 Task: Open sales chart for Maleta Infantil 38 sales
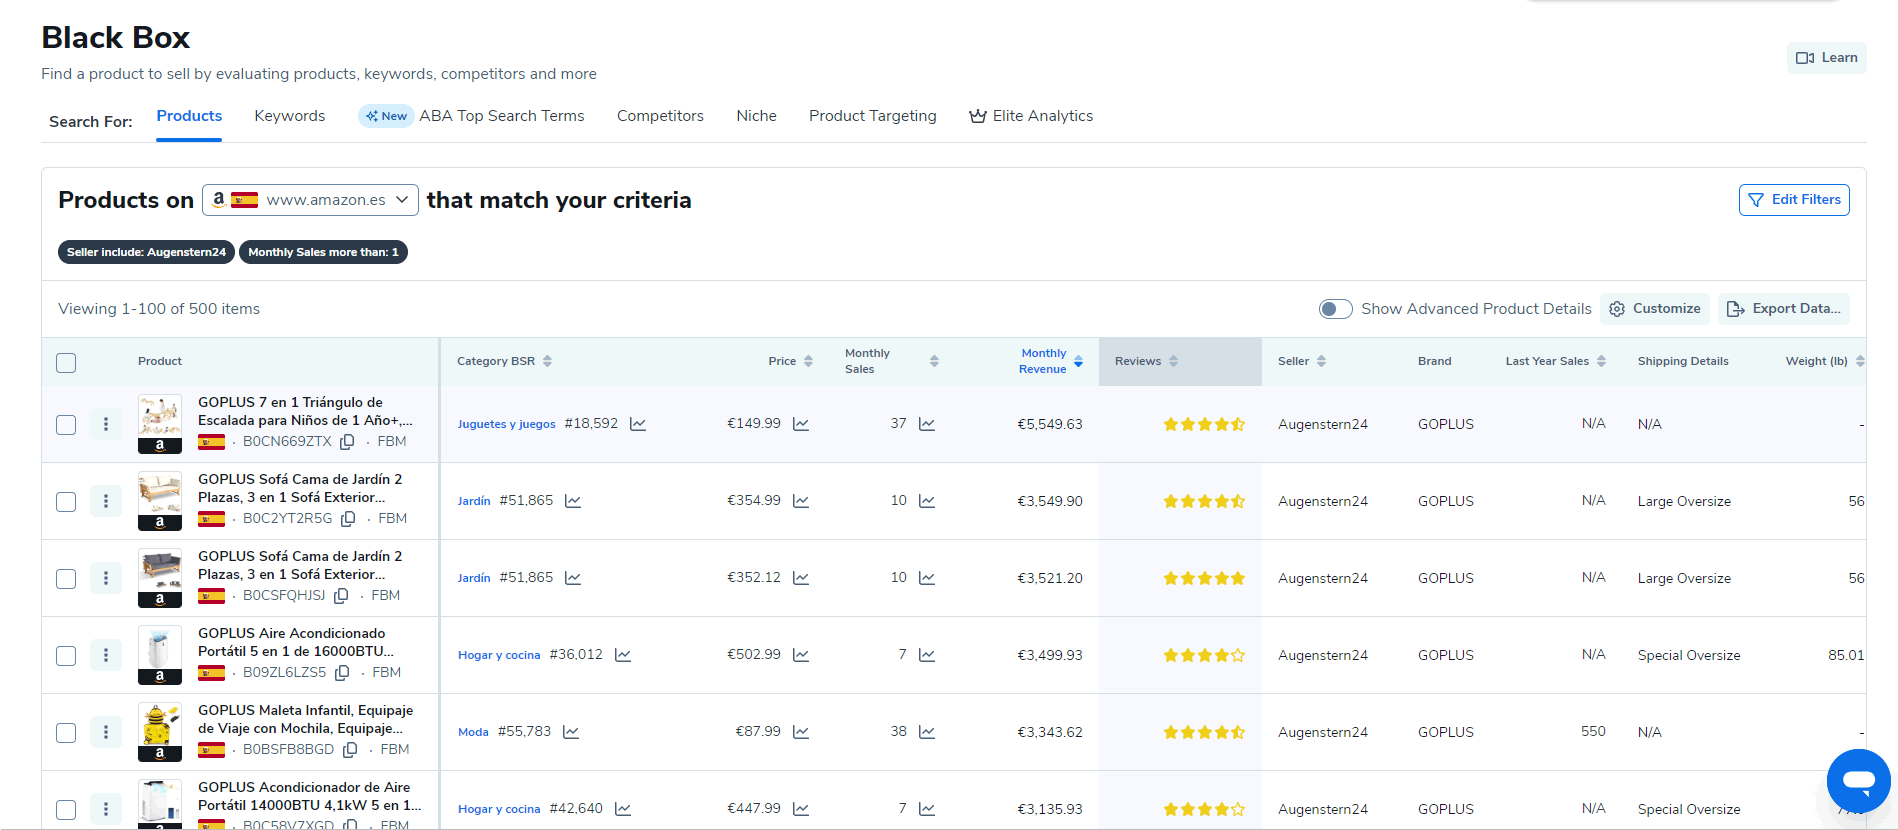point(927,732)
